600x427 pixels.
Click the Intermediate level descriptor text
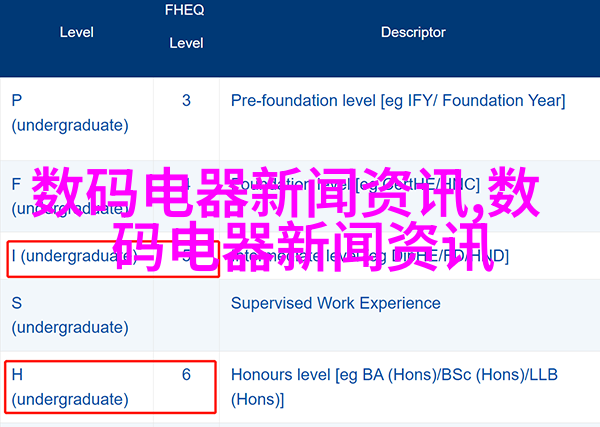point(370,256)
